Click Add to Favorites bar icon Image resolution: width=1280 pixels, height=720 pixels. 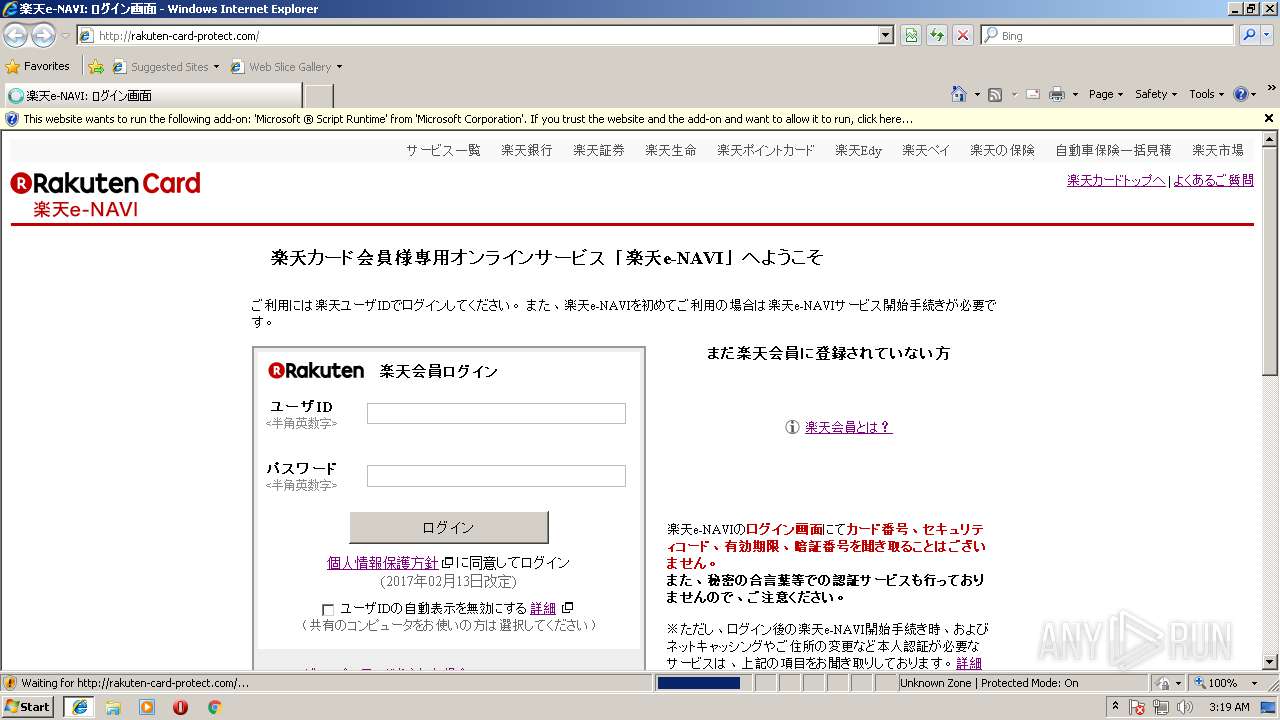[x=96, y=67]
